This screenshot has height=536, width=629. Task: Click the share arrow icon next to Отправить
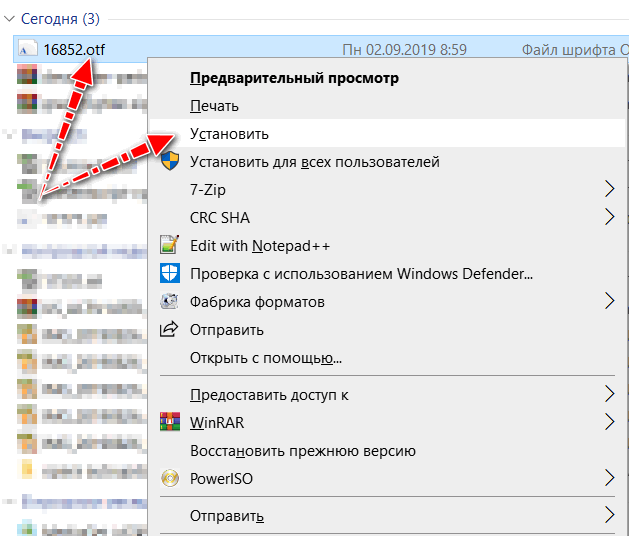pyautogui.click(x=170, y=329)
